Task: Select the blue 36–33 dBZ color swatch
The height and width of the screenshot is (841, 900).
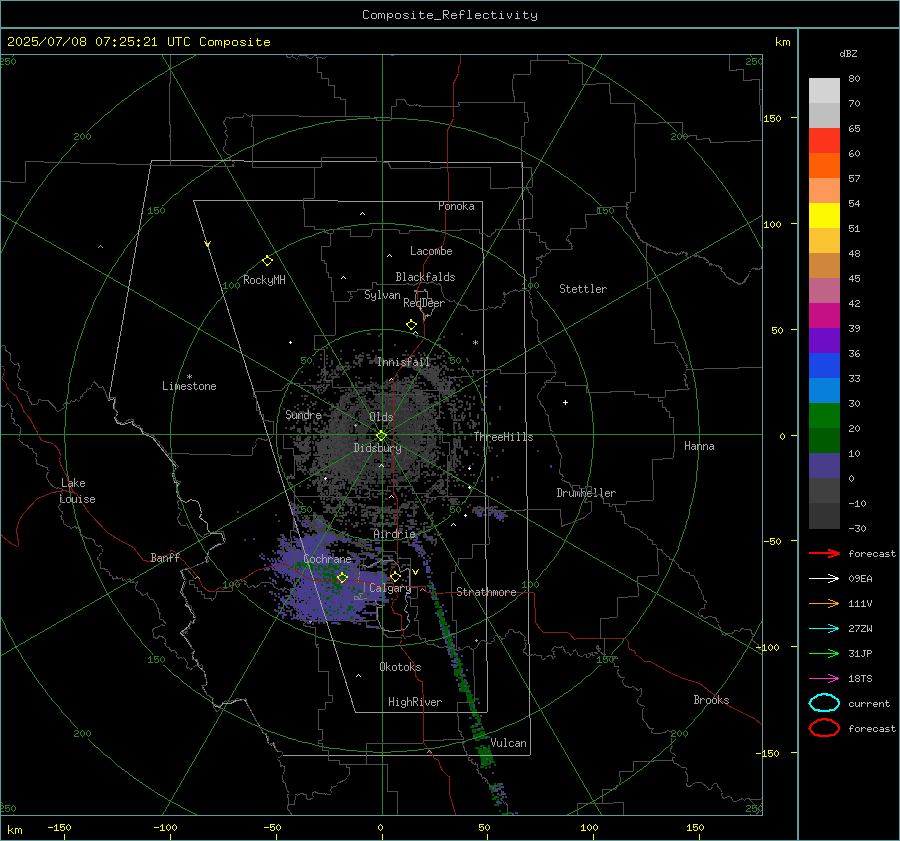Action: coord(824,366)
